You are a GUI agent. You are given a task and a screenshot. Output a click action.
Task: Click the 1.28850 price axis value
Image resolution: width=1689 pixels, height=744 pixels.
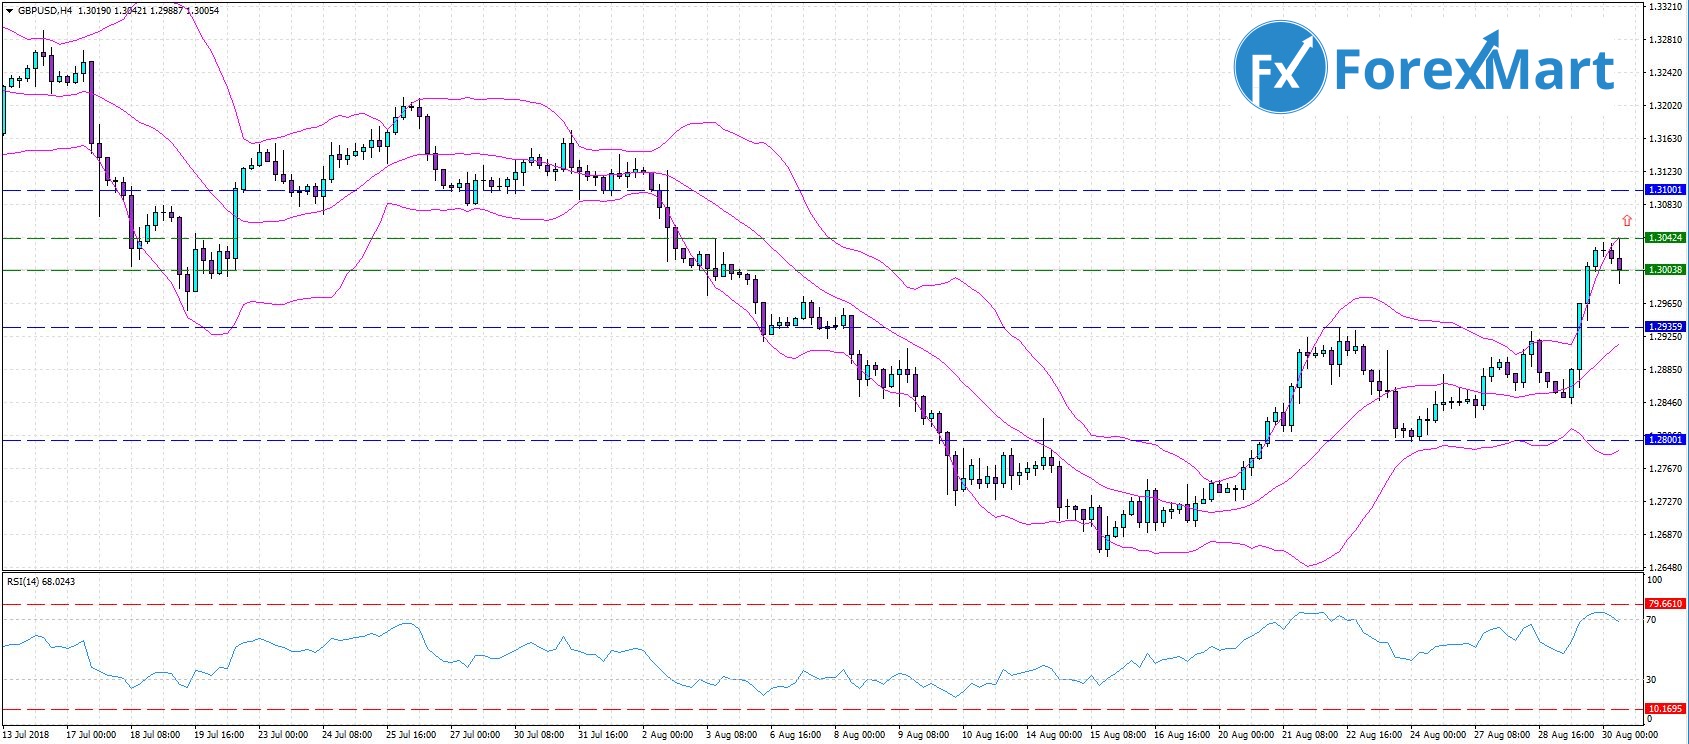point(1663,370)
